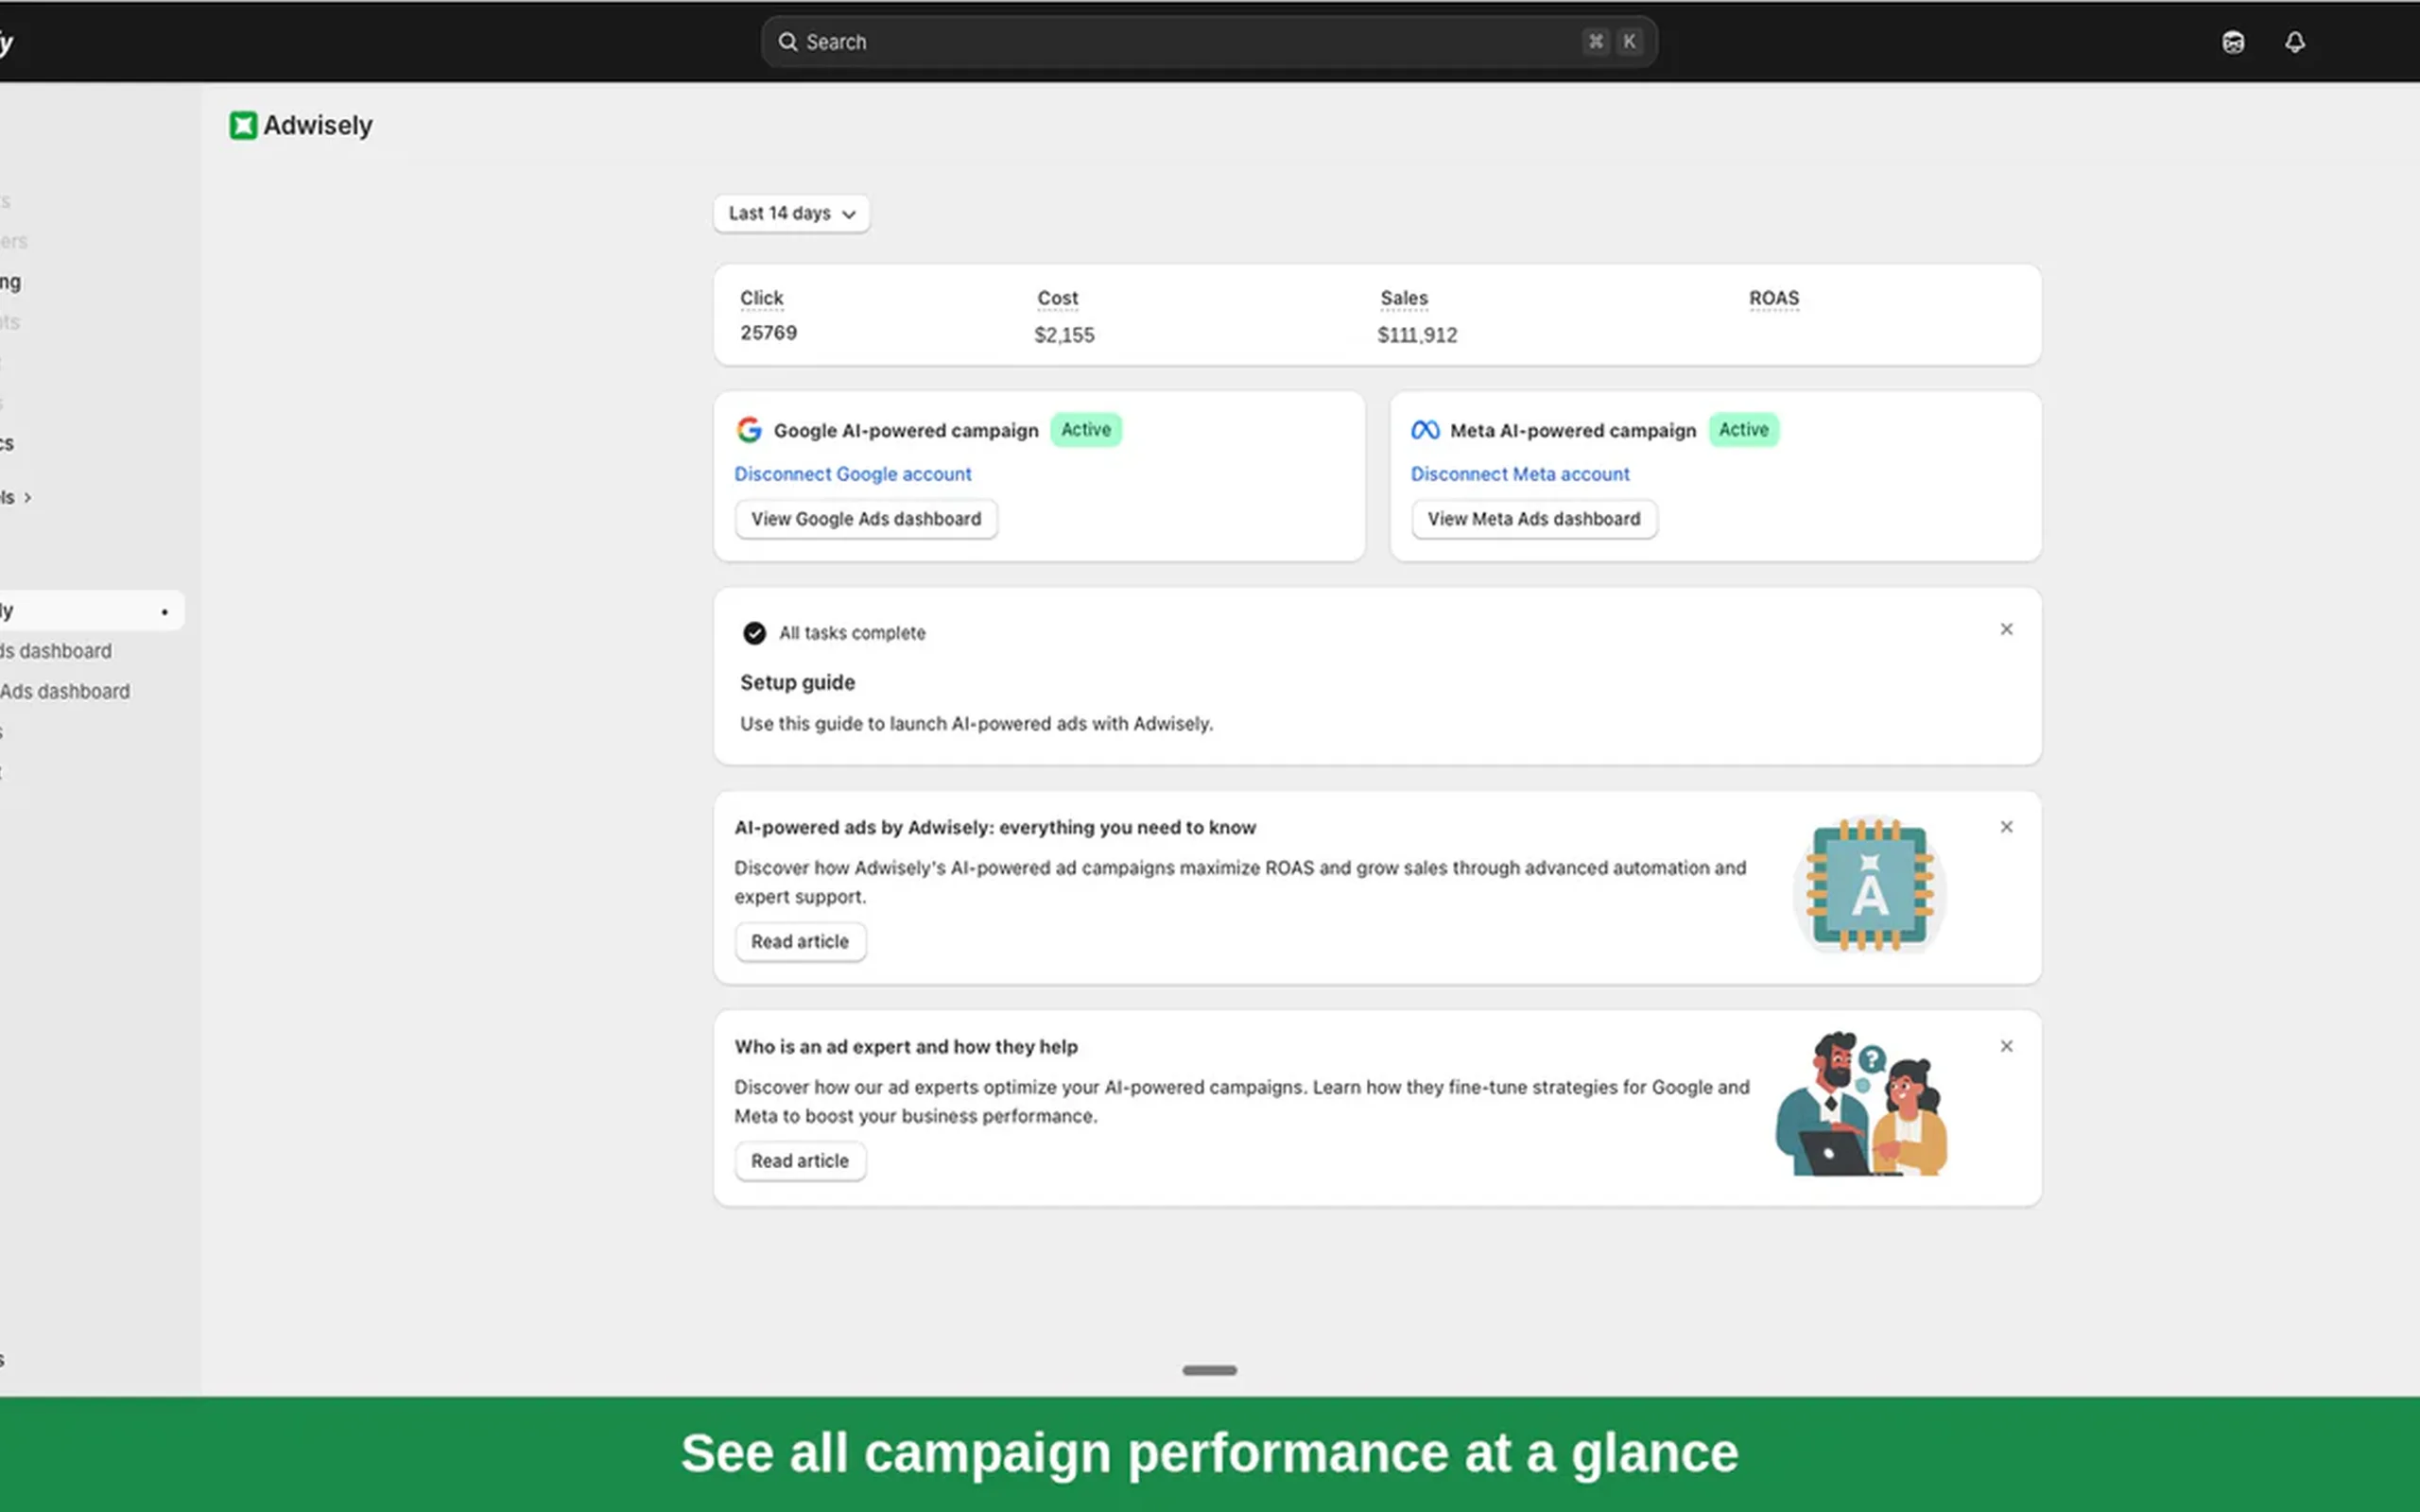Click the heading 'Who is an ad expert and how they help'
The image size is (2420, 1512).
(x=906, y=1047)
